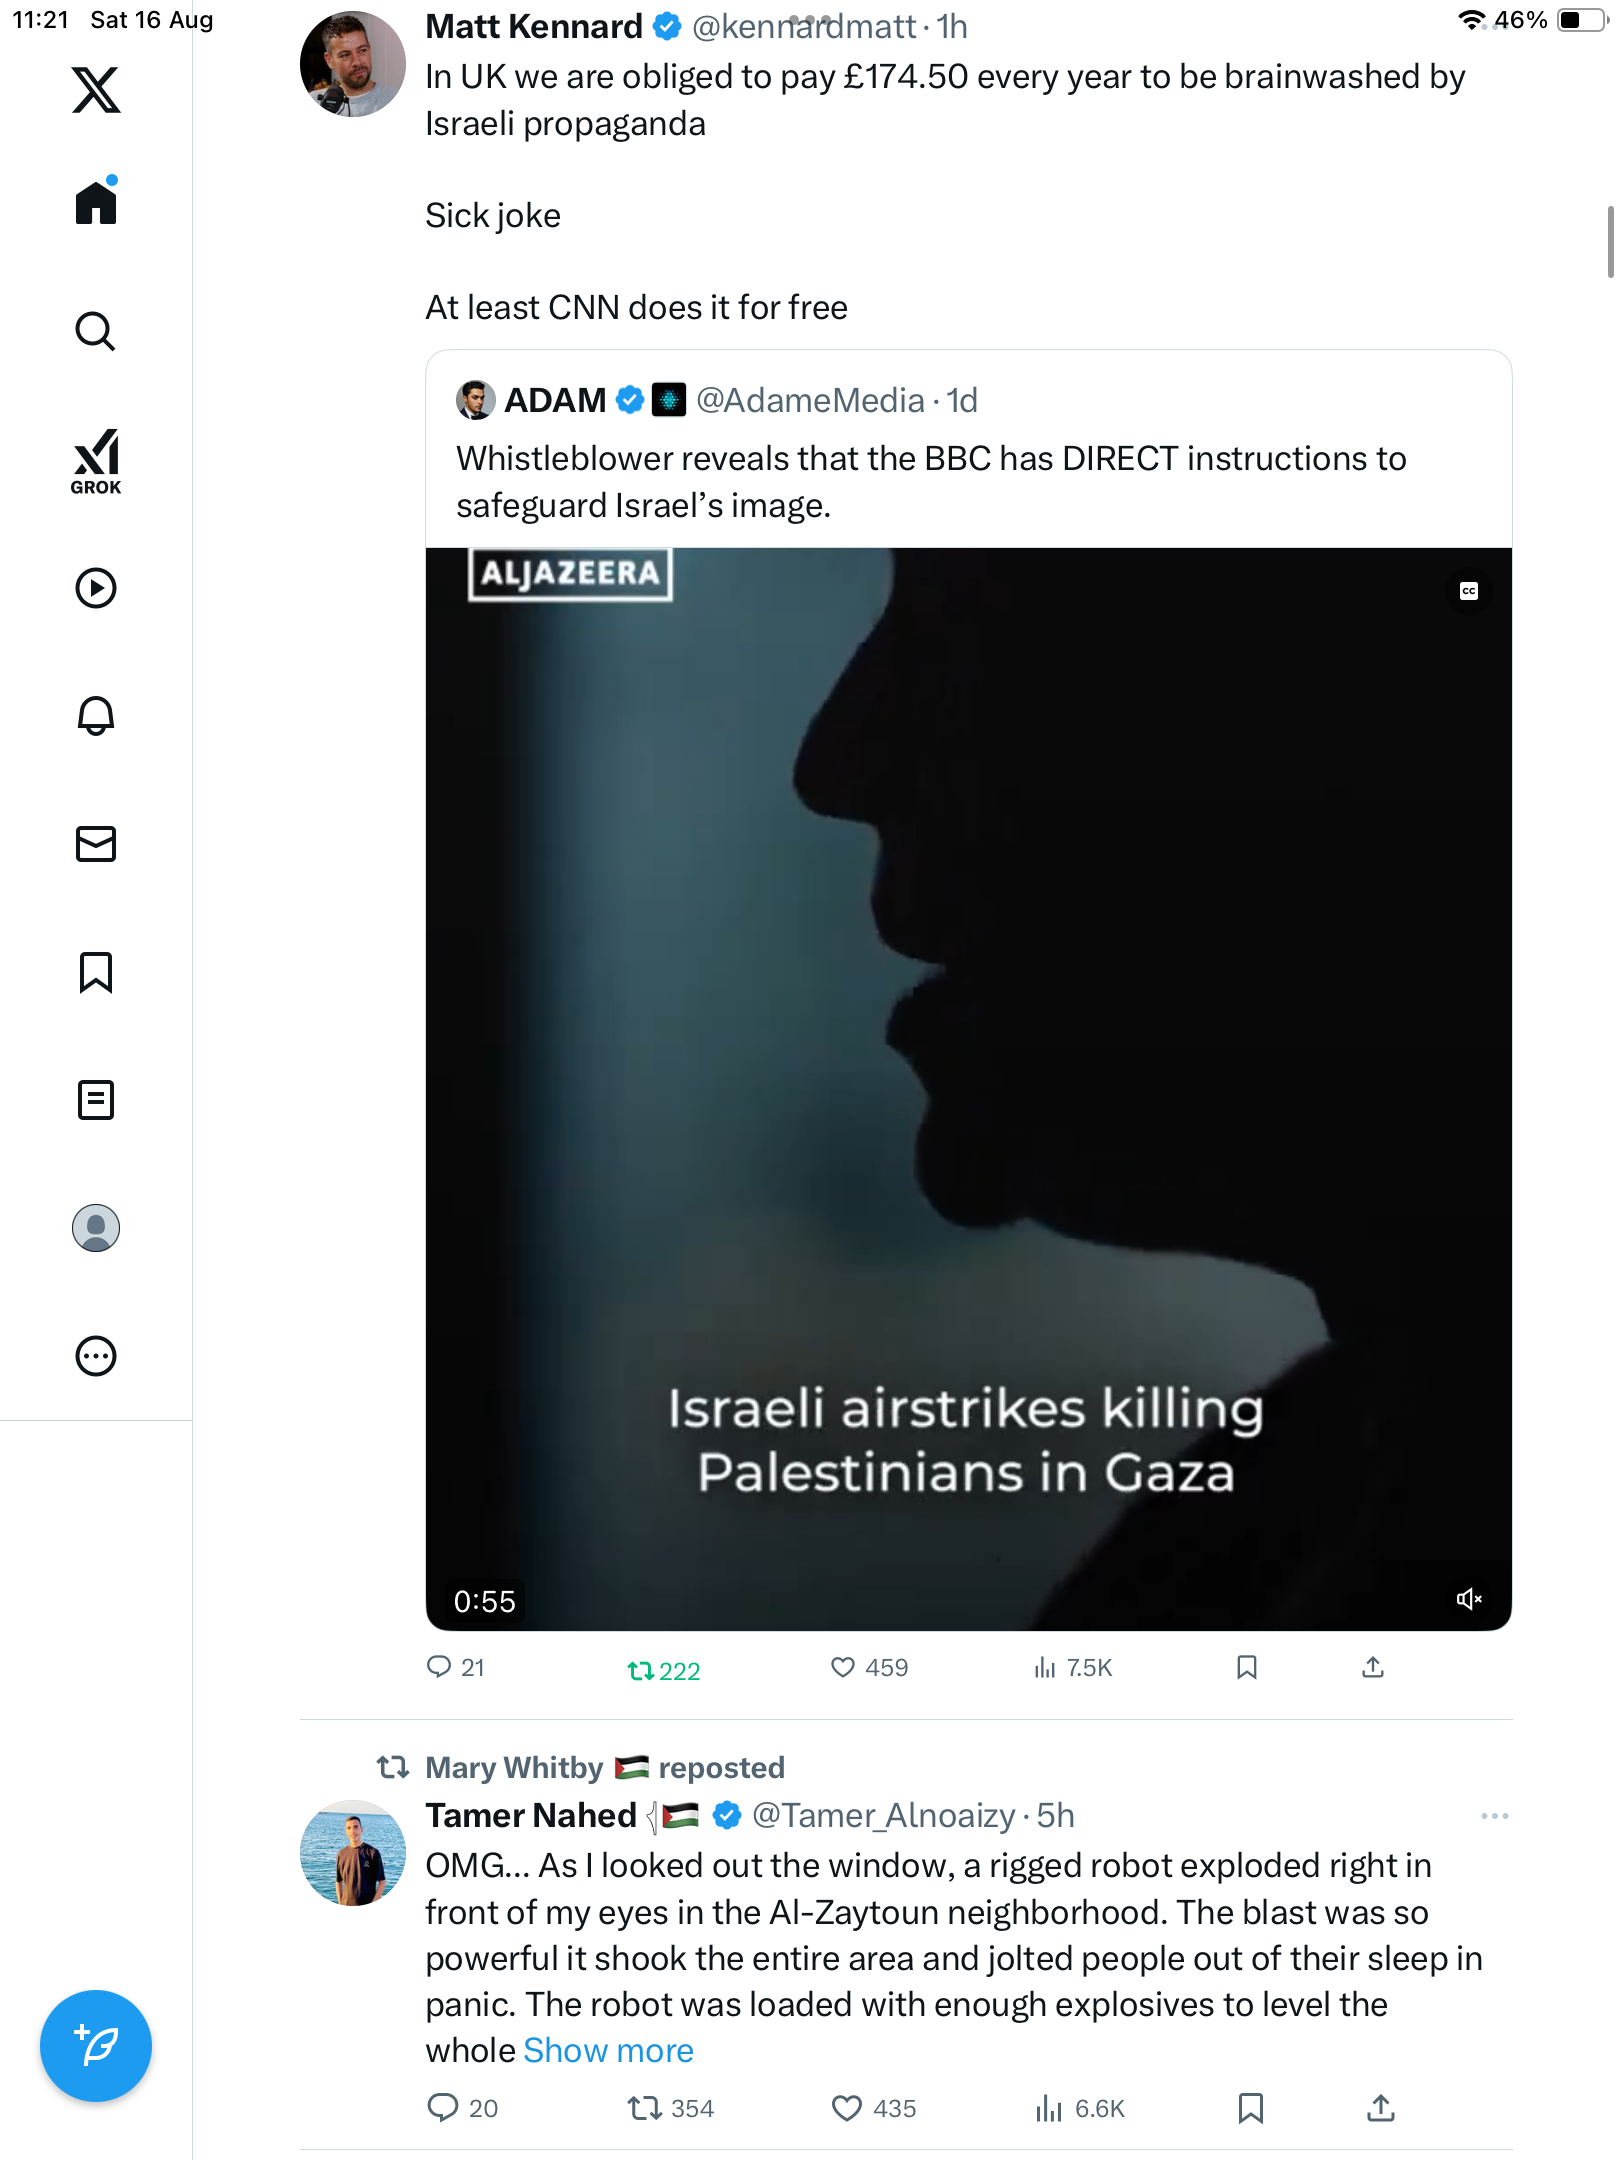The height and width of the screenshot is (2160, 1620).
Task: Open Direct Messages envelope
Action: coord(96,844)
